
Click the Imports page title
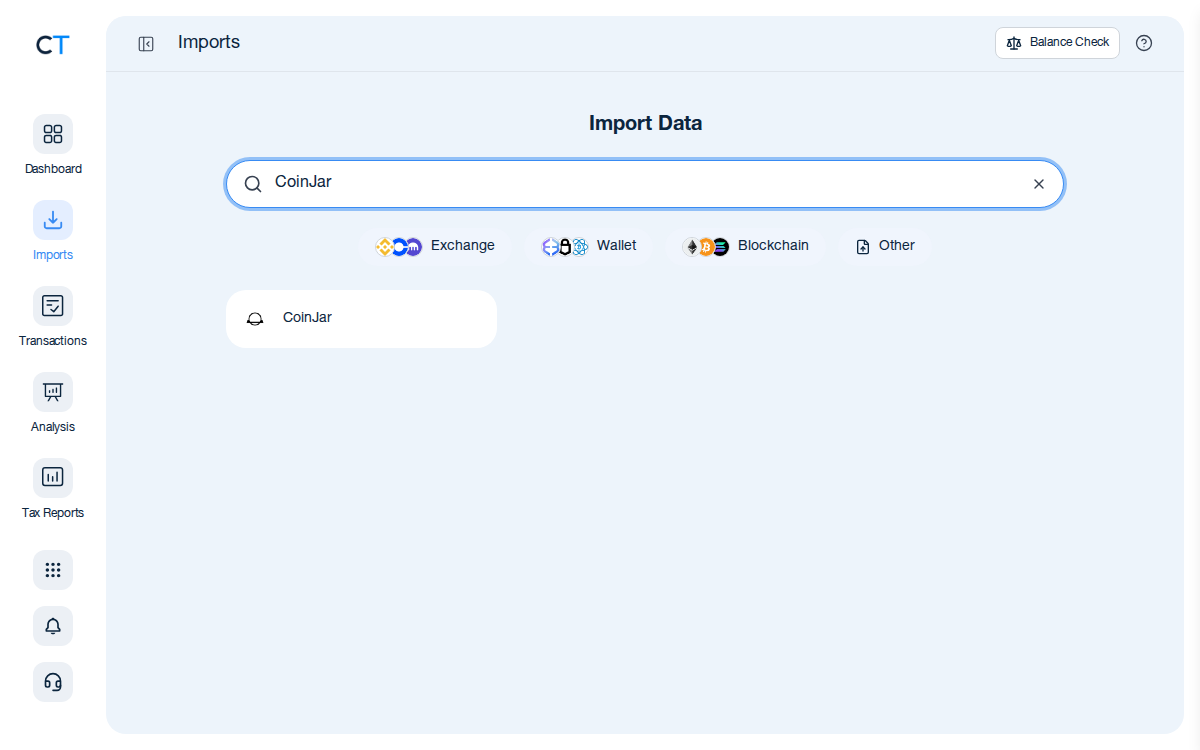point(209,42)
